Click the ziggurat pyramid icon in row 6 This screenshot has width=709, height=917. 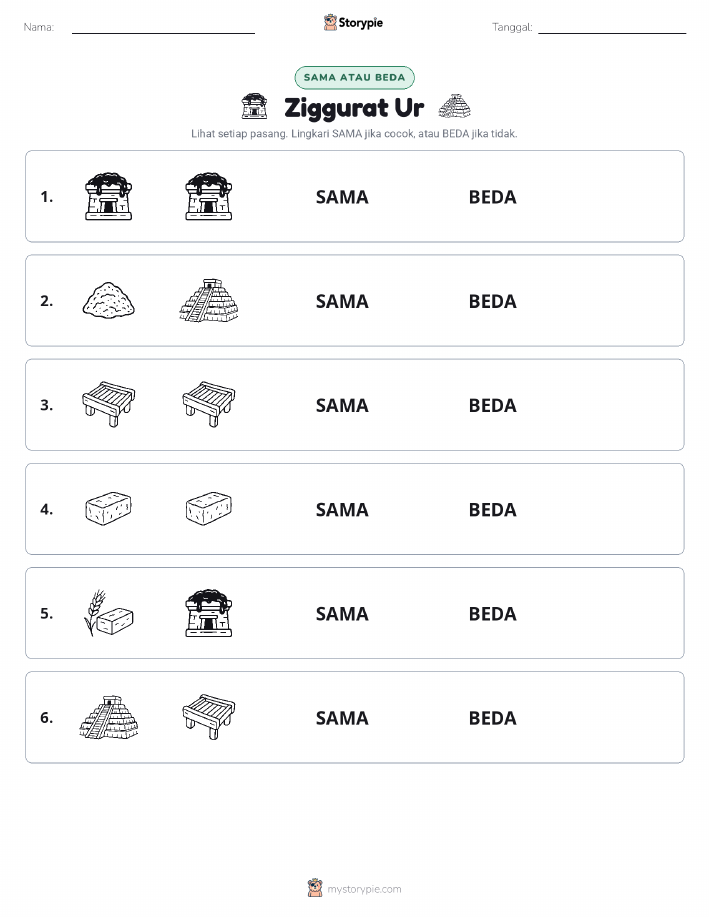point(109,717)
